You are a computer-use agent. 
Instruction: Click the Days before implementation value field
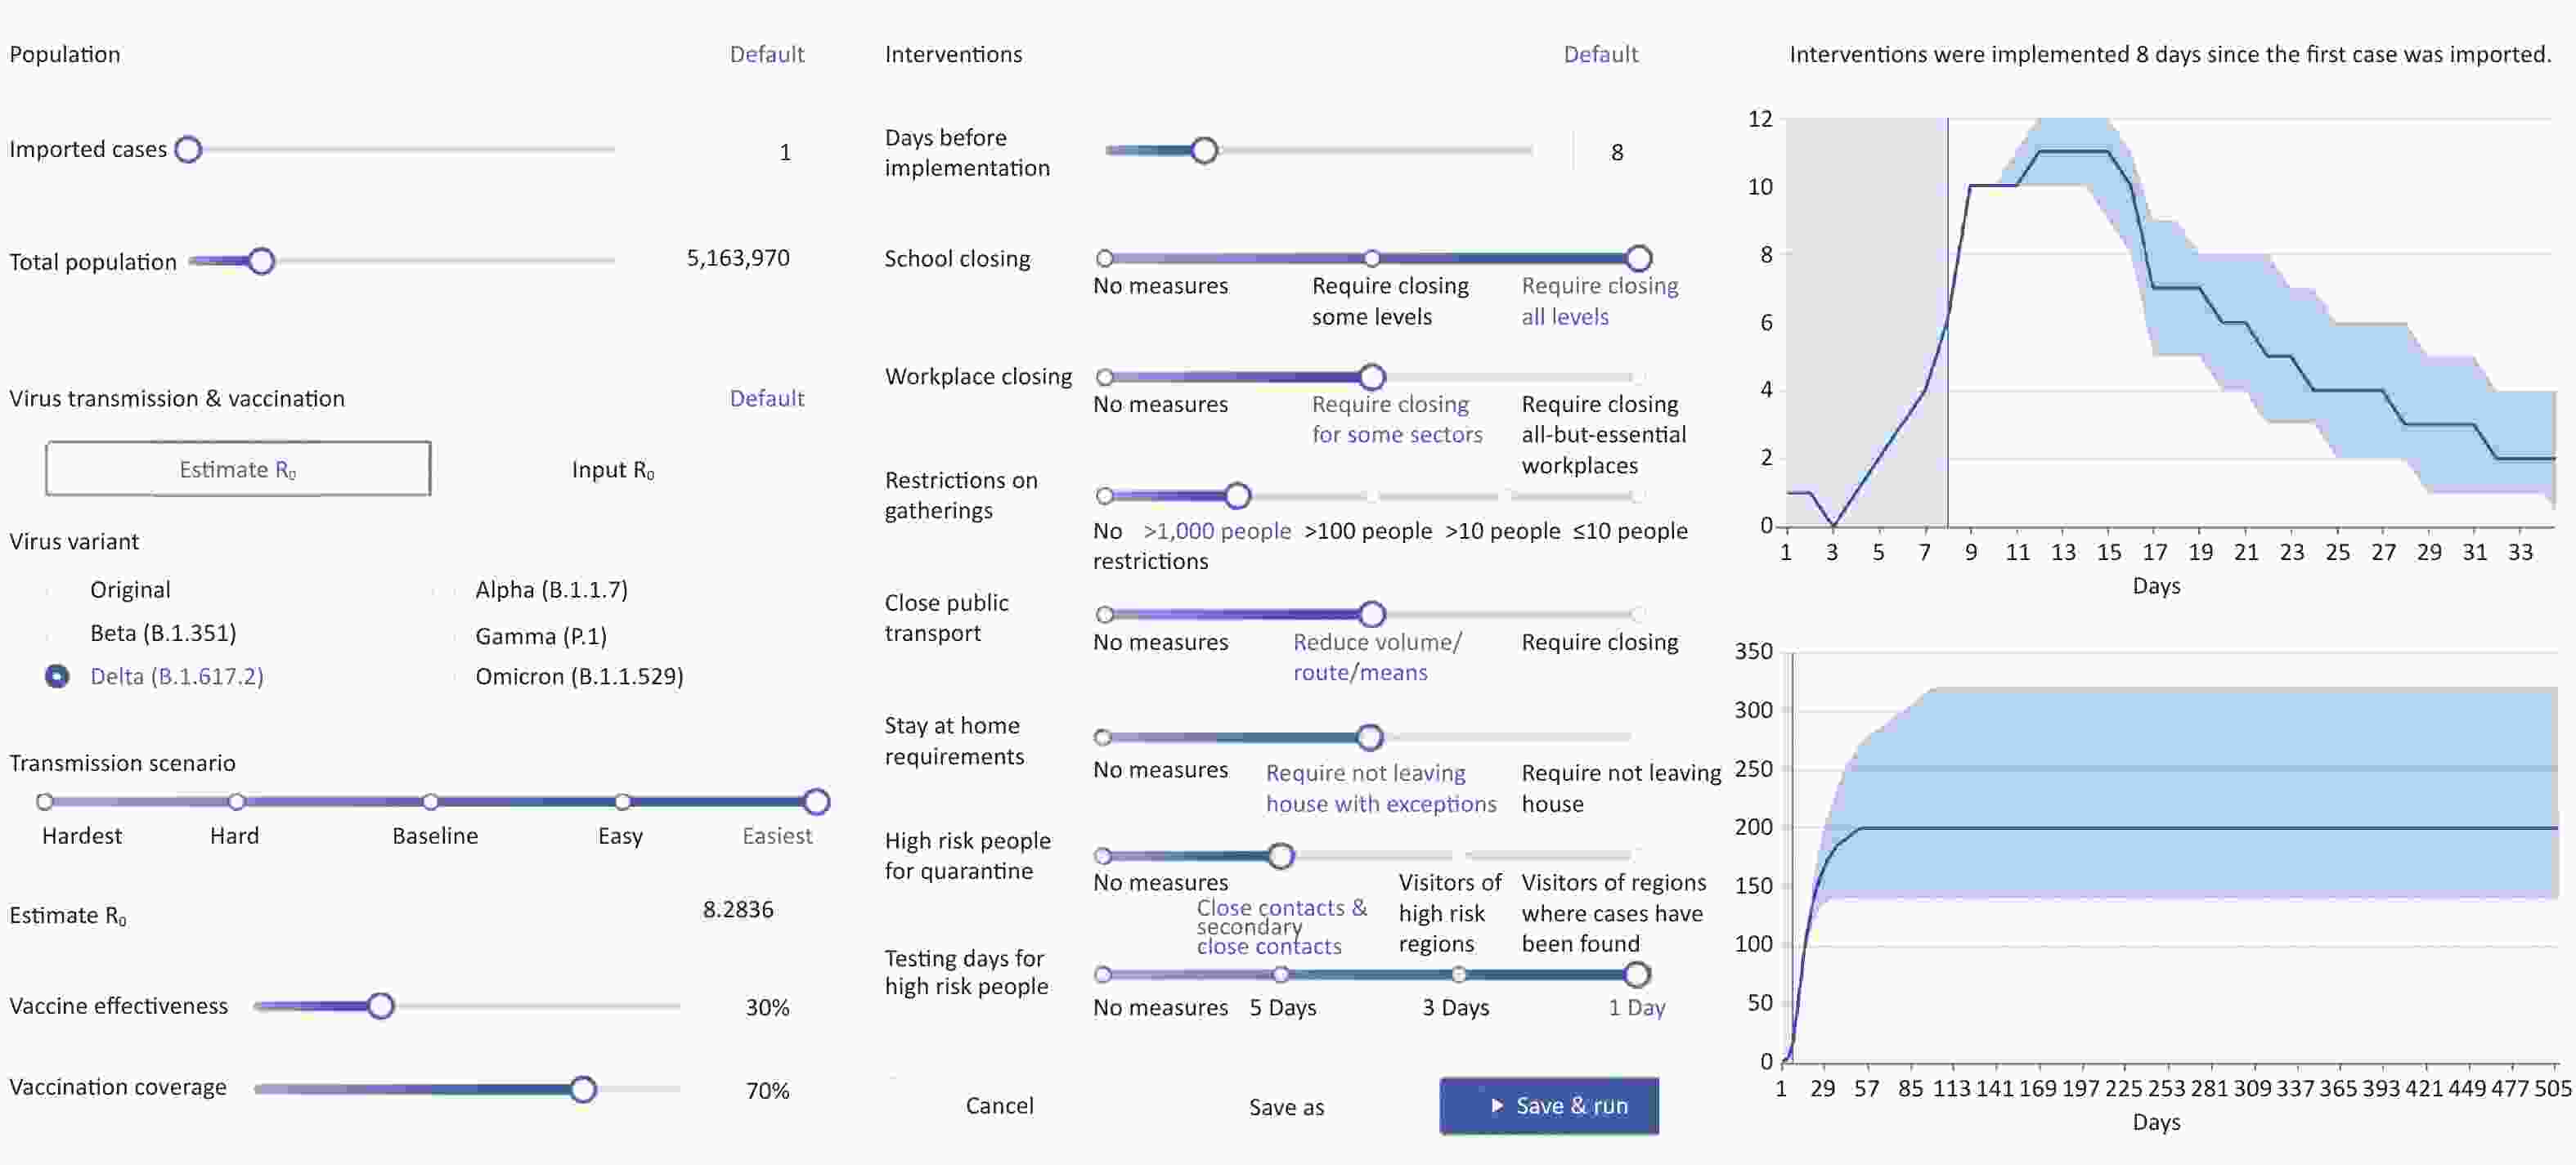1616,152
